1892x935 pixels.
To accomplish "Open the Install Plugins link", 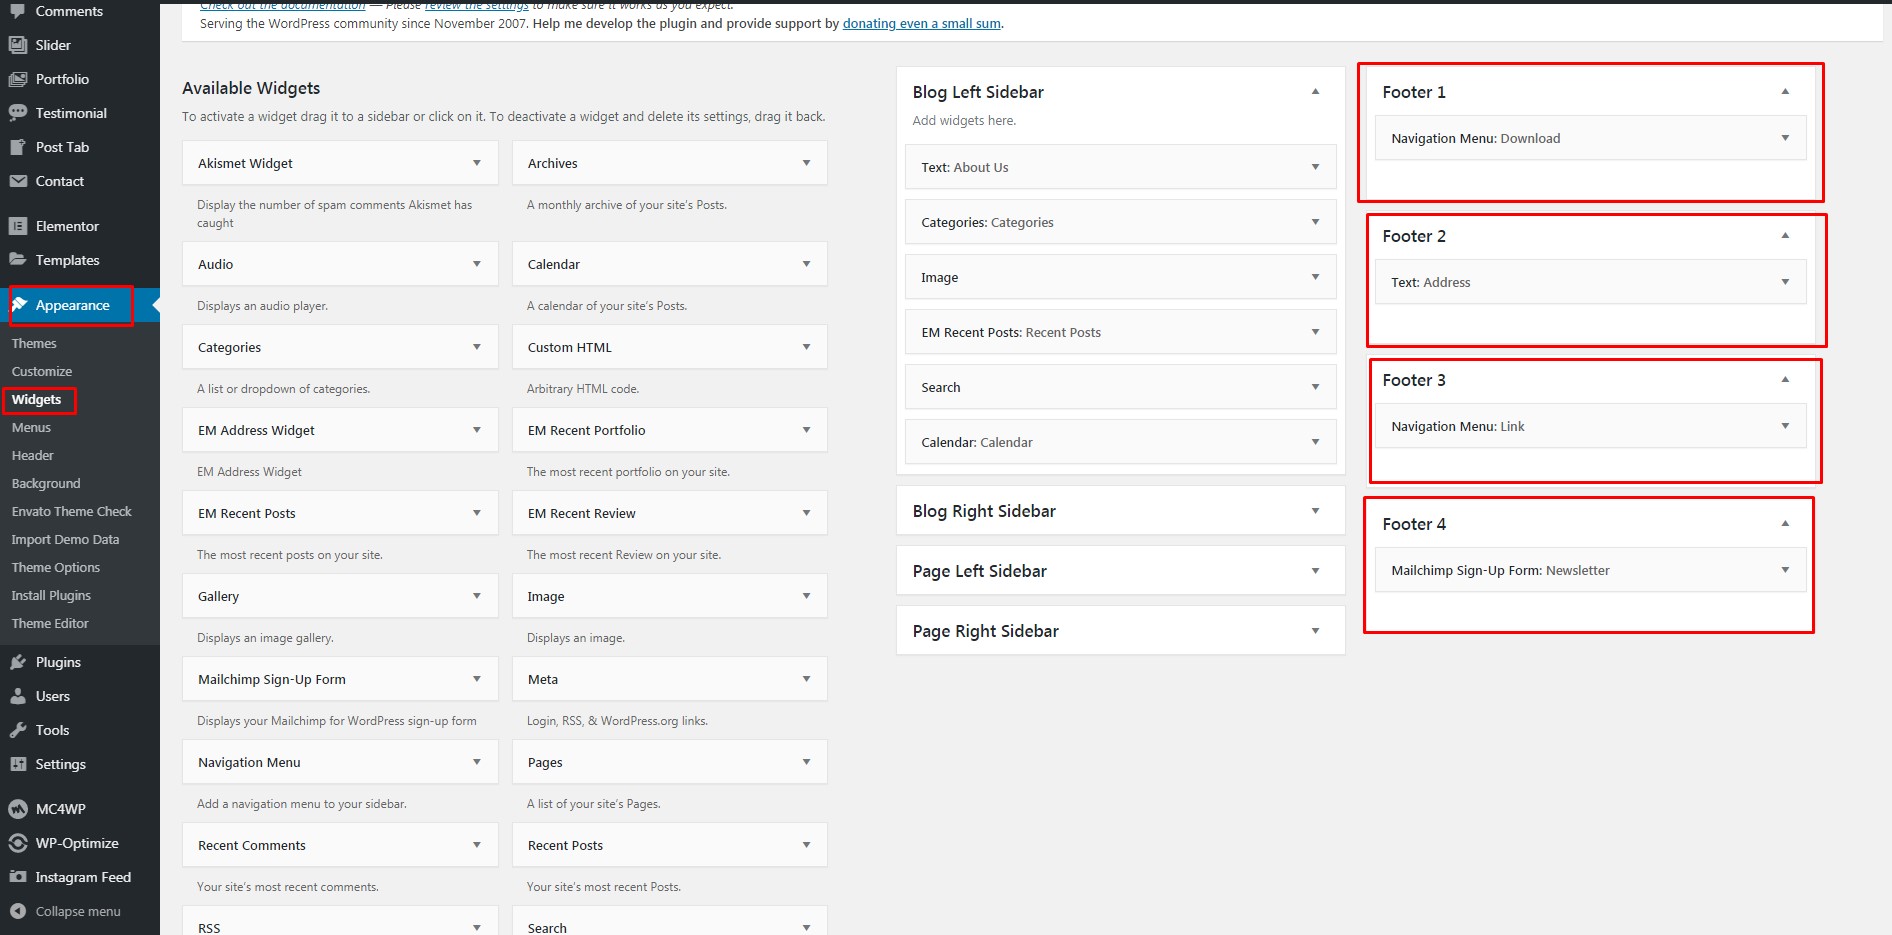I will [x=51, y=595].
